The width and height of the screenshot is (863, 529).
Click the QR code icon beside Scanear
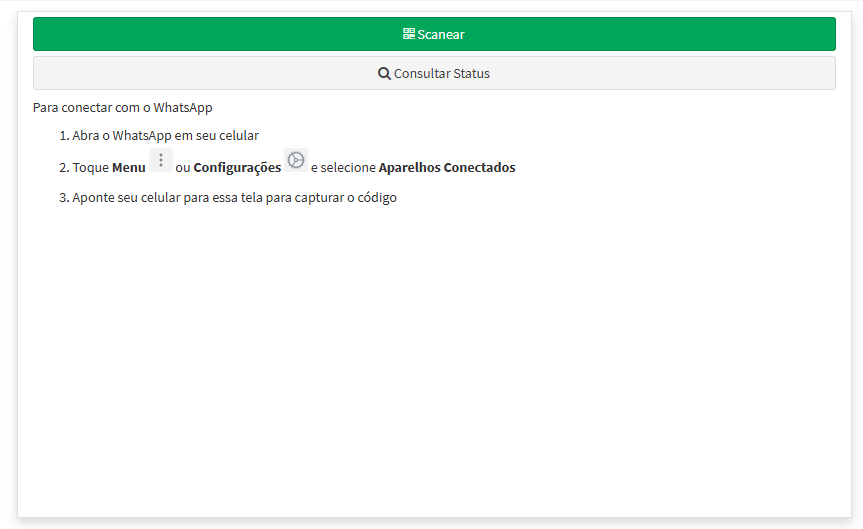click(409, 34)
